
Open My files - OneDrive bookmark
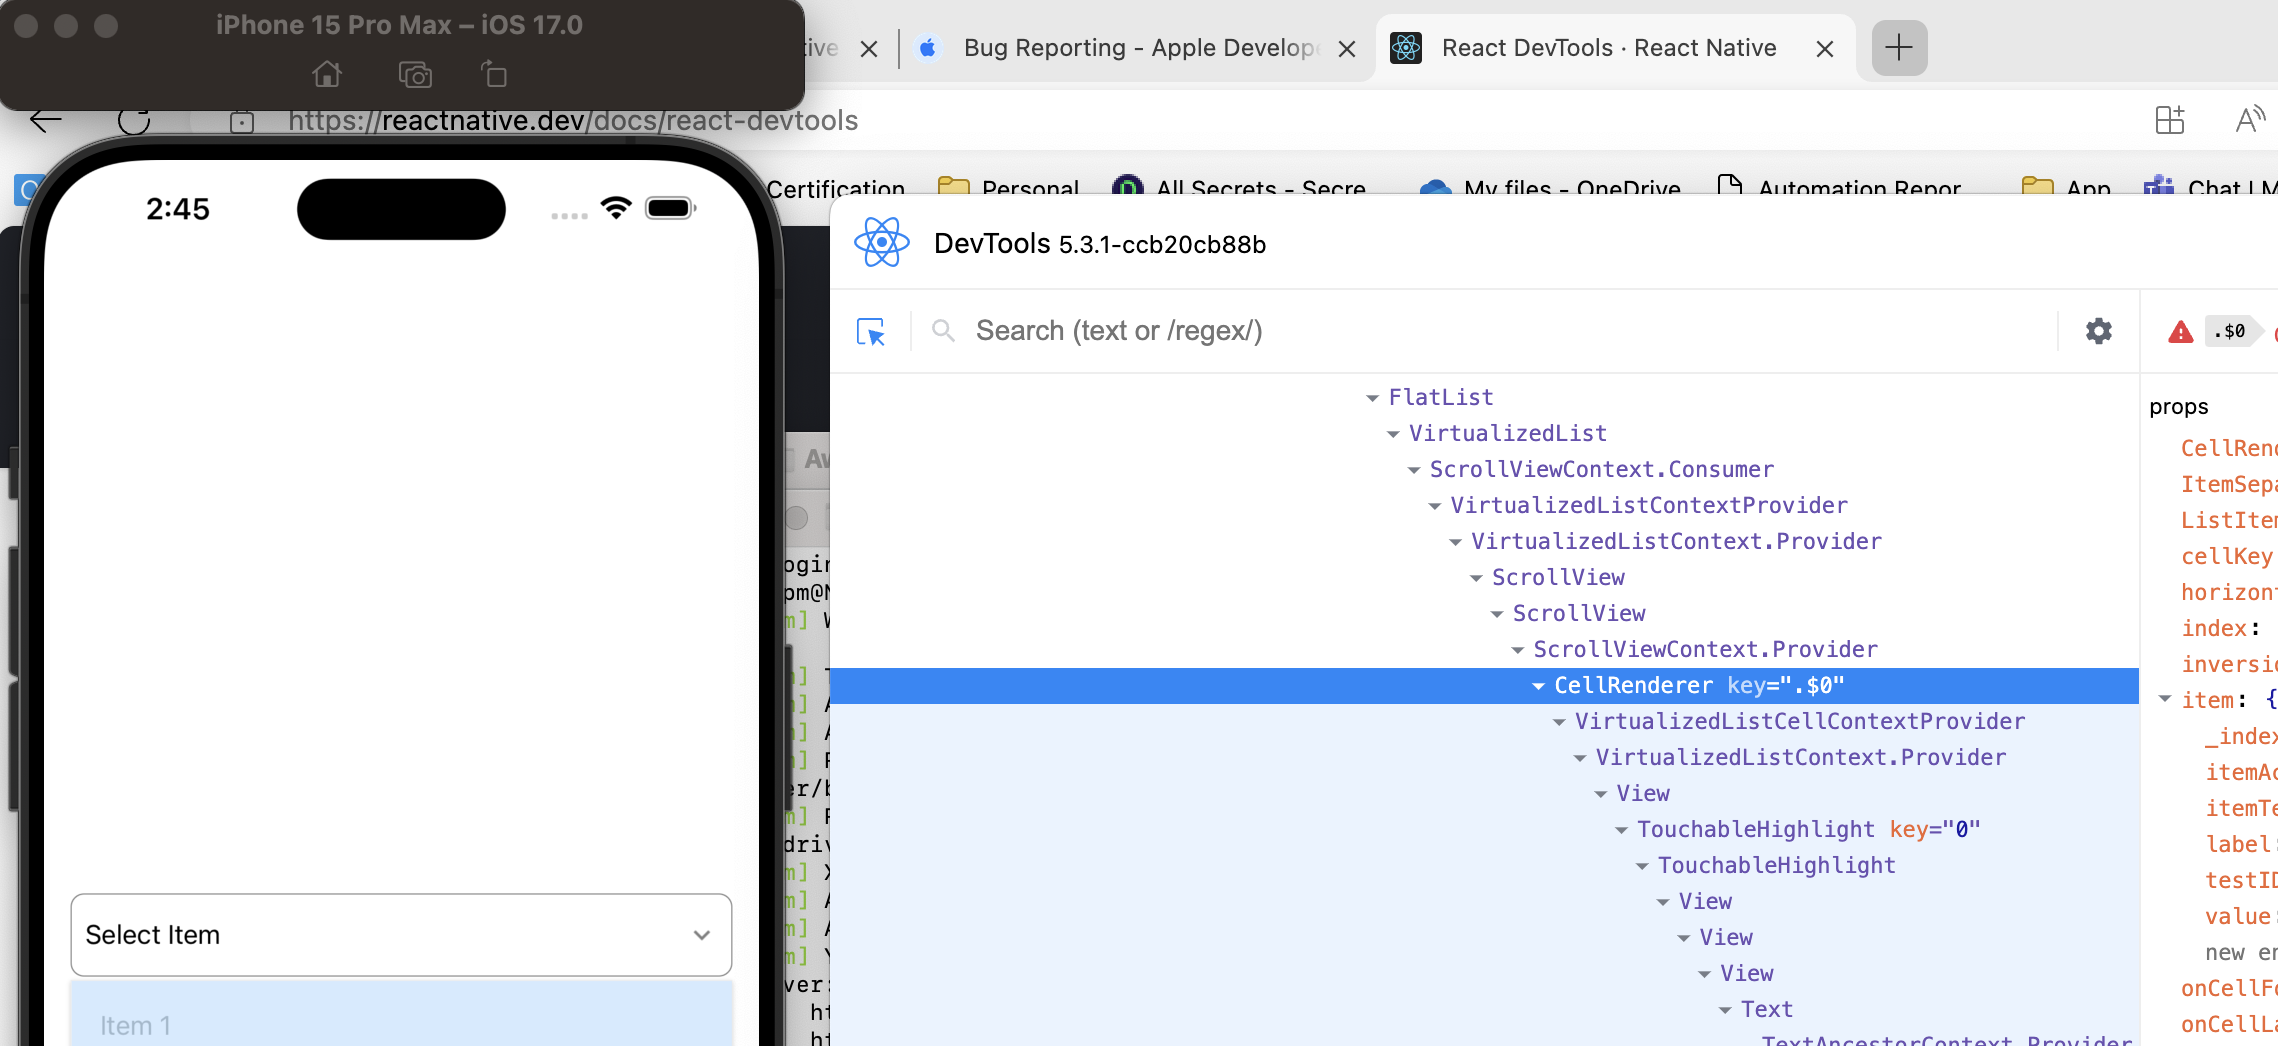tap(1551, 186)
